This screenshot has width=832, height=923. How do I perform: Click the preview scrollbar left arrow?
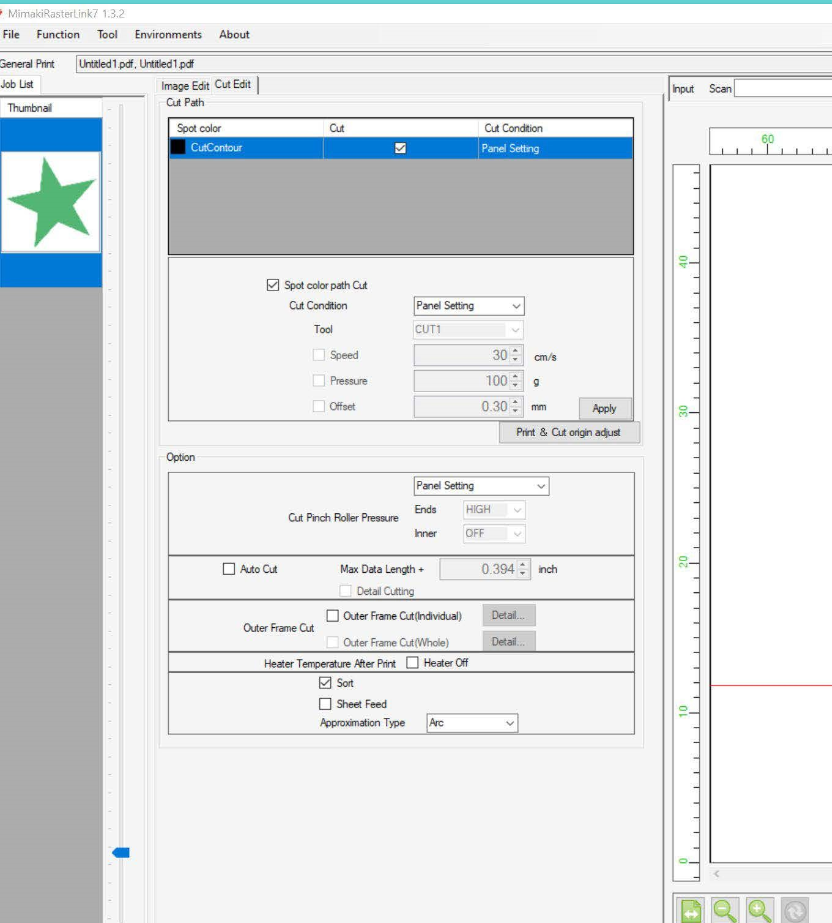717,874
